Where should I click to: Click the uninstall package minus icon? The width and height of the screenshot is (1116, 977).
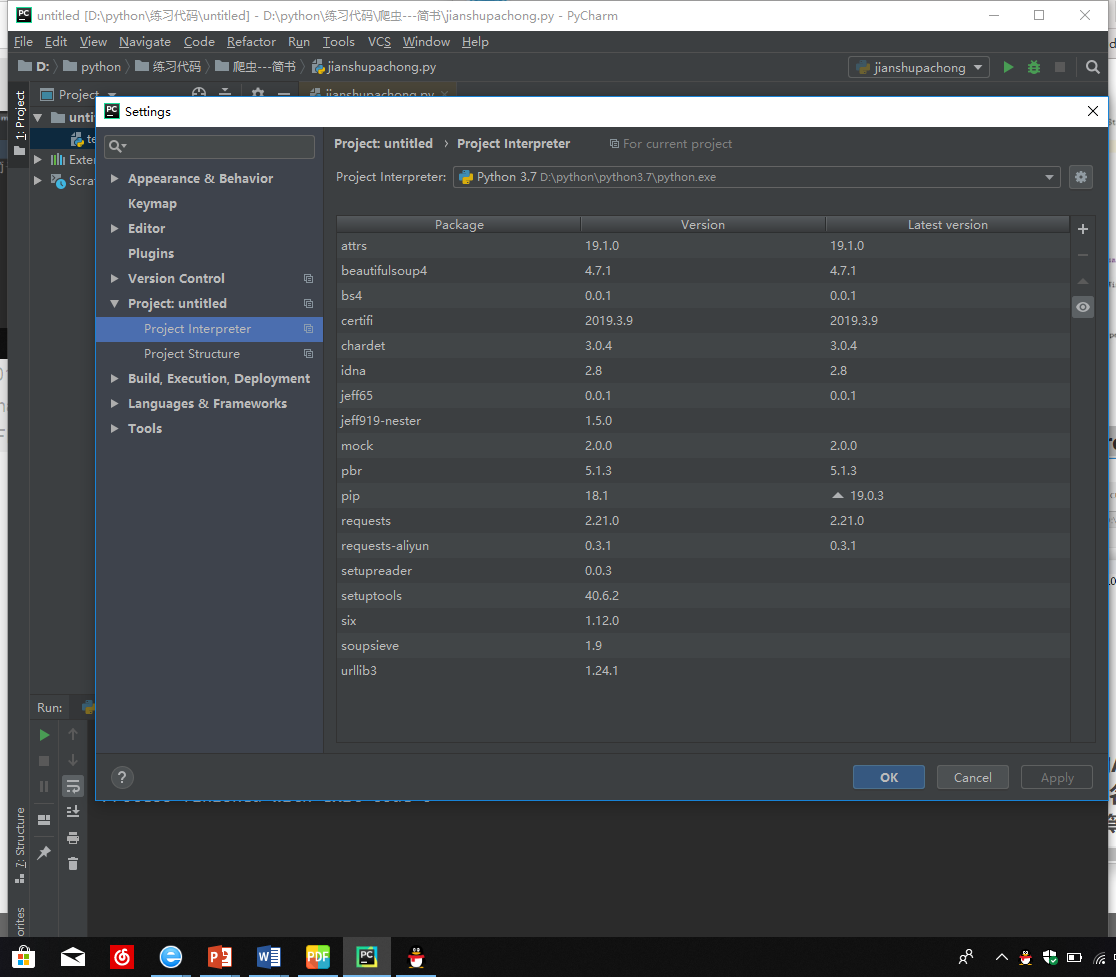[1083, 255]
